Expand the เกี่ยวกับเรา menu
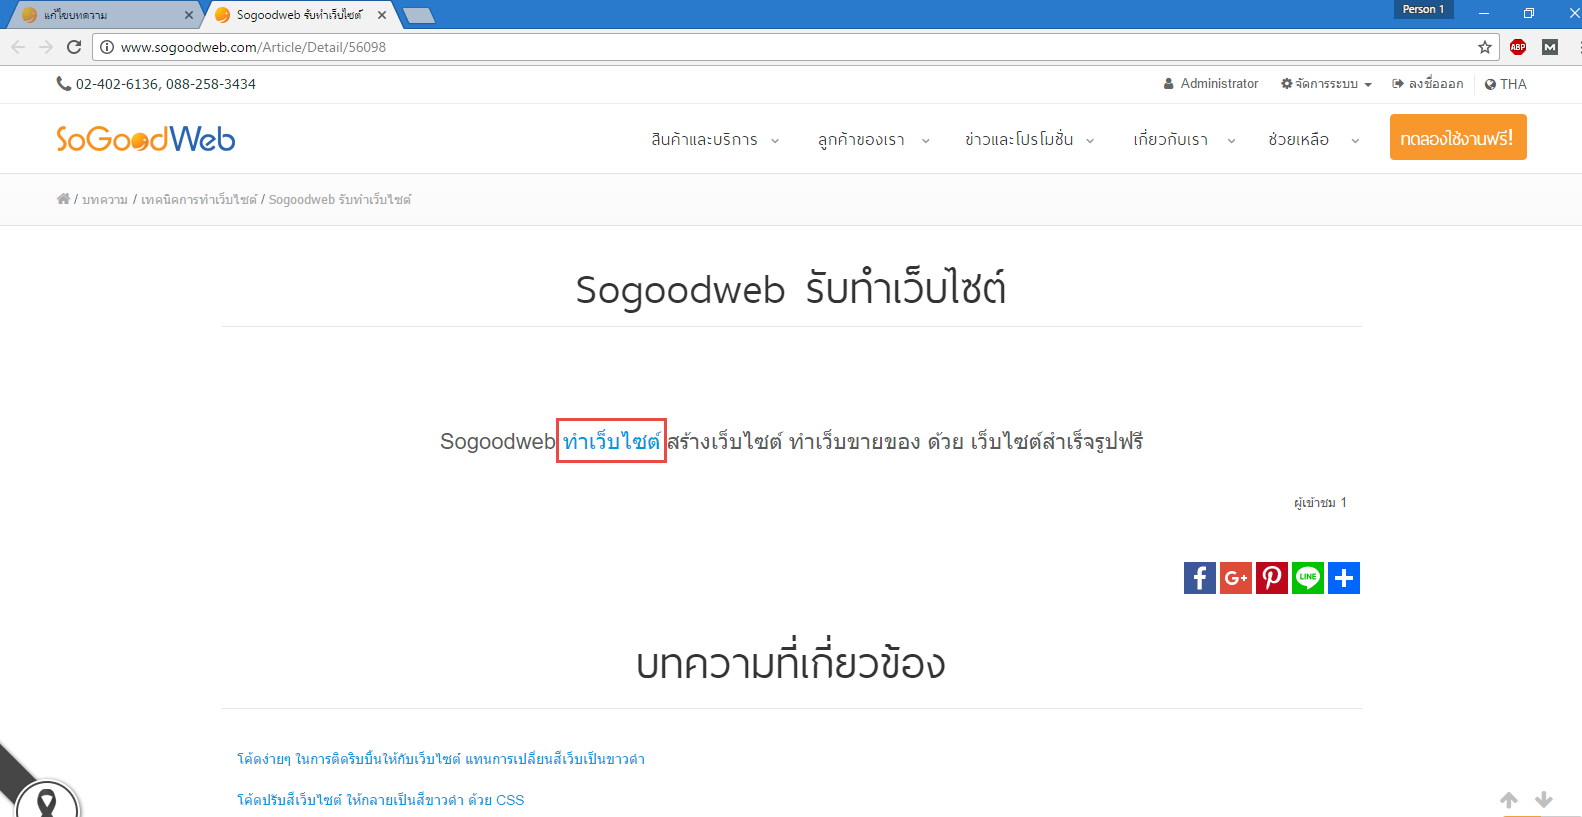The height and width of the screenshot is (817, 1582). [1184, 140]
